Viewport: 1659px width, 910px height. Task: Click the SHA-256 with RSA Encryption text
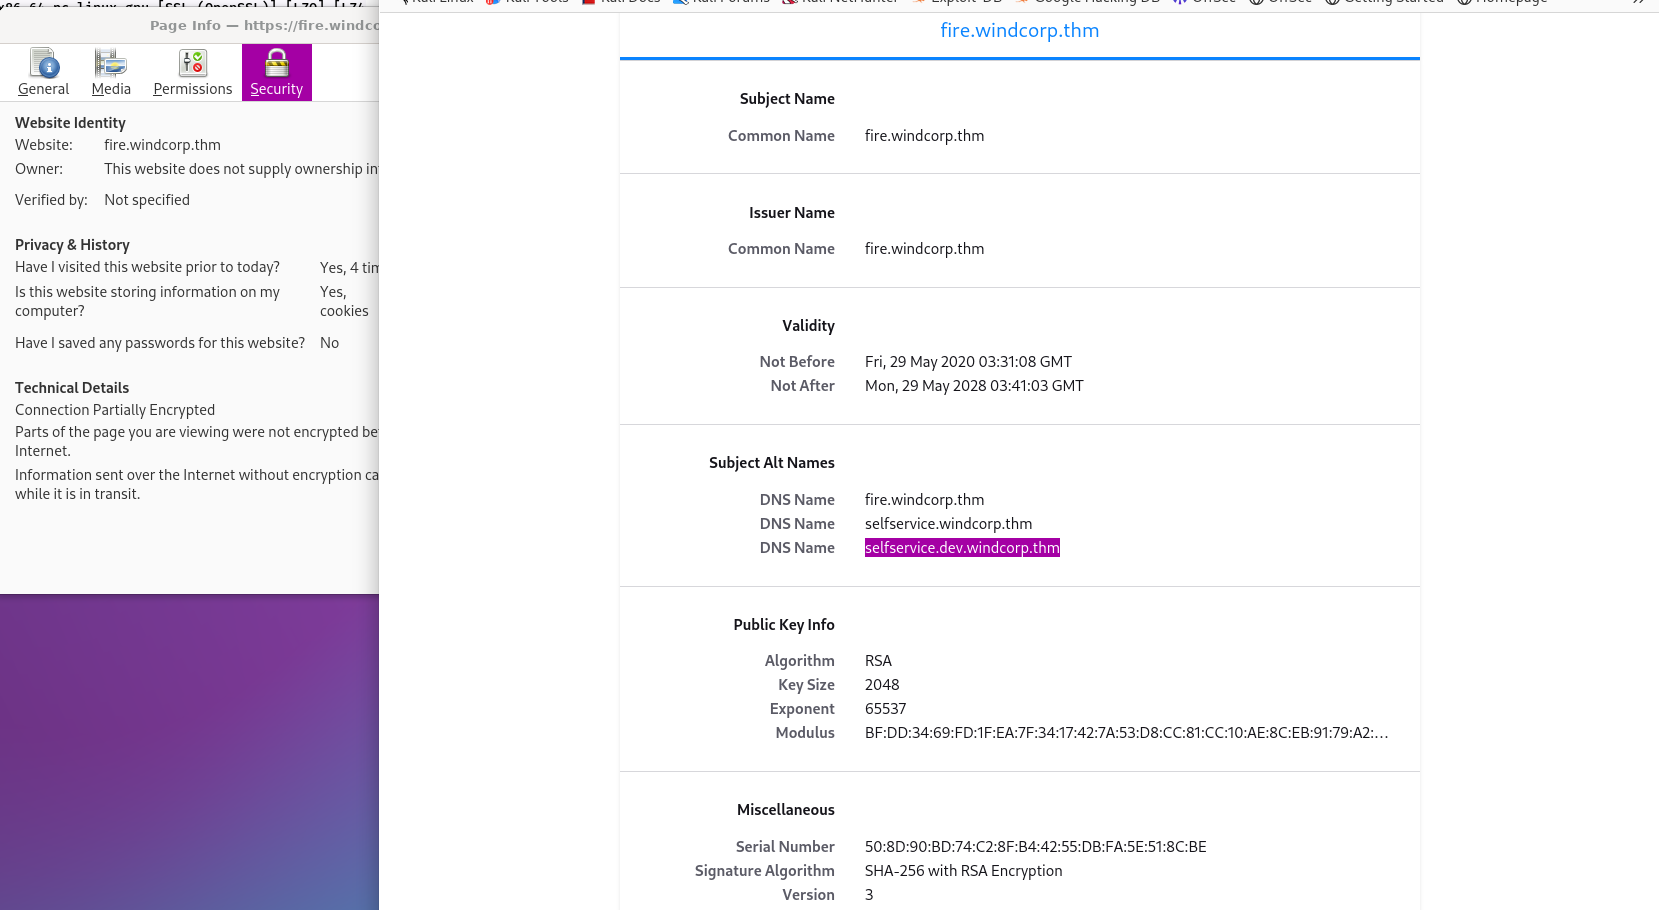963,871
